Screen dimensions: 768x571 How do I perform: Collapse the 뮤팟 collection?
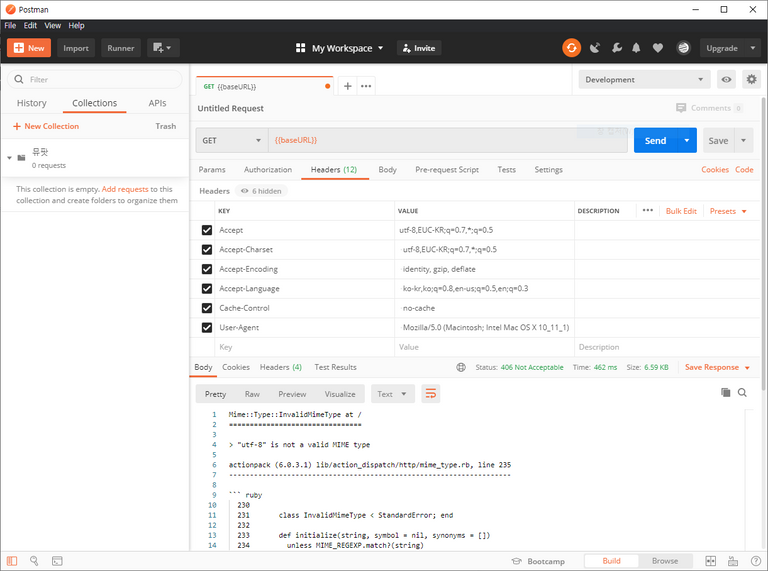pyautogui.click(x=9, y=158)
